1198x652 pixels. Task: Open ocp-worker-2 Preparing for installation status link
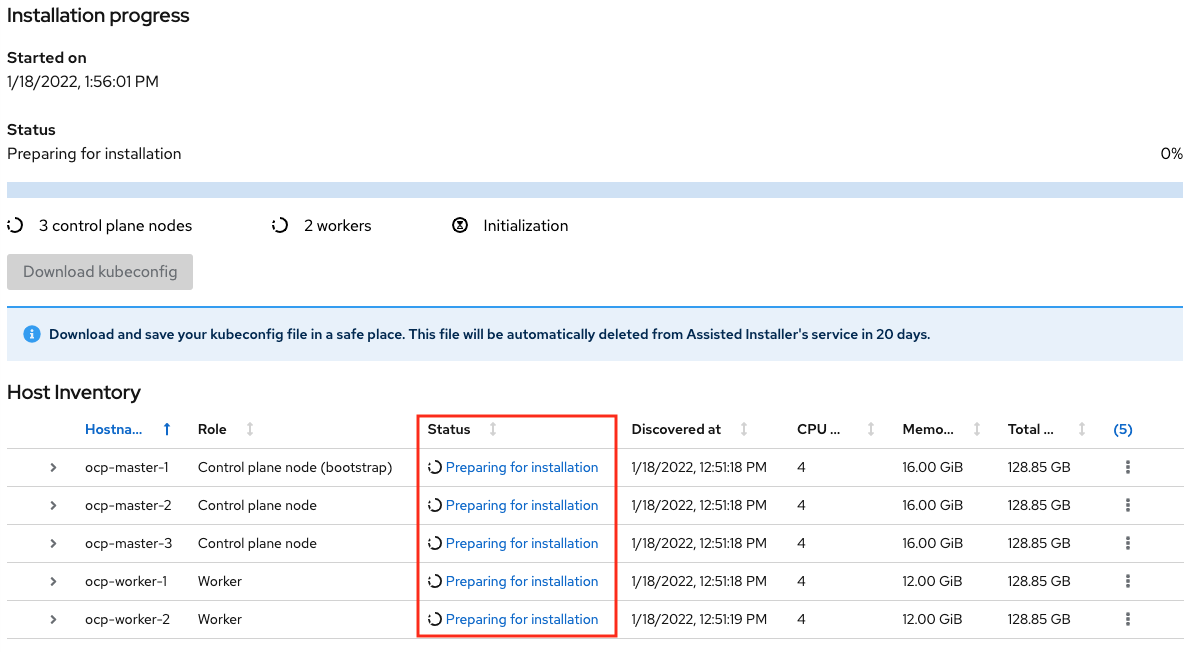pos(521,619)
